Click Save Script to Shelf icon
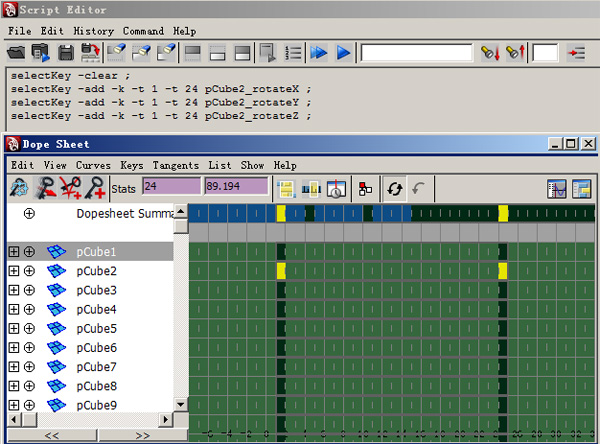The height and width of the screenshot is (444, 600). coord(91,52)
